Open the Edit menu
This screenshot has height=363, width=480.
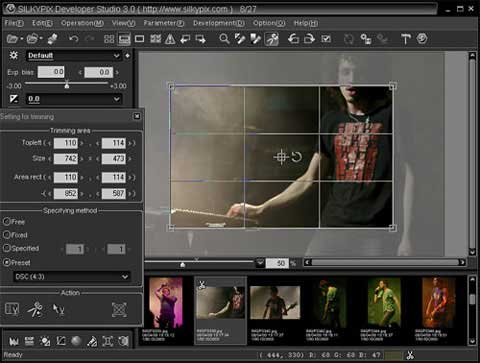click(42, 23)
